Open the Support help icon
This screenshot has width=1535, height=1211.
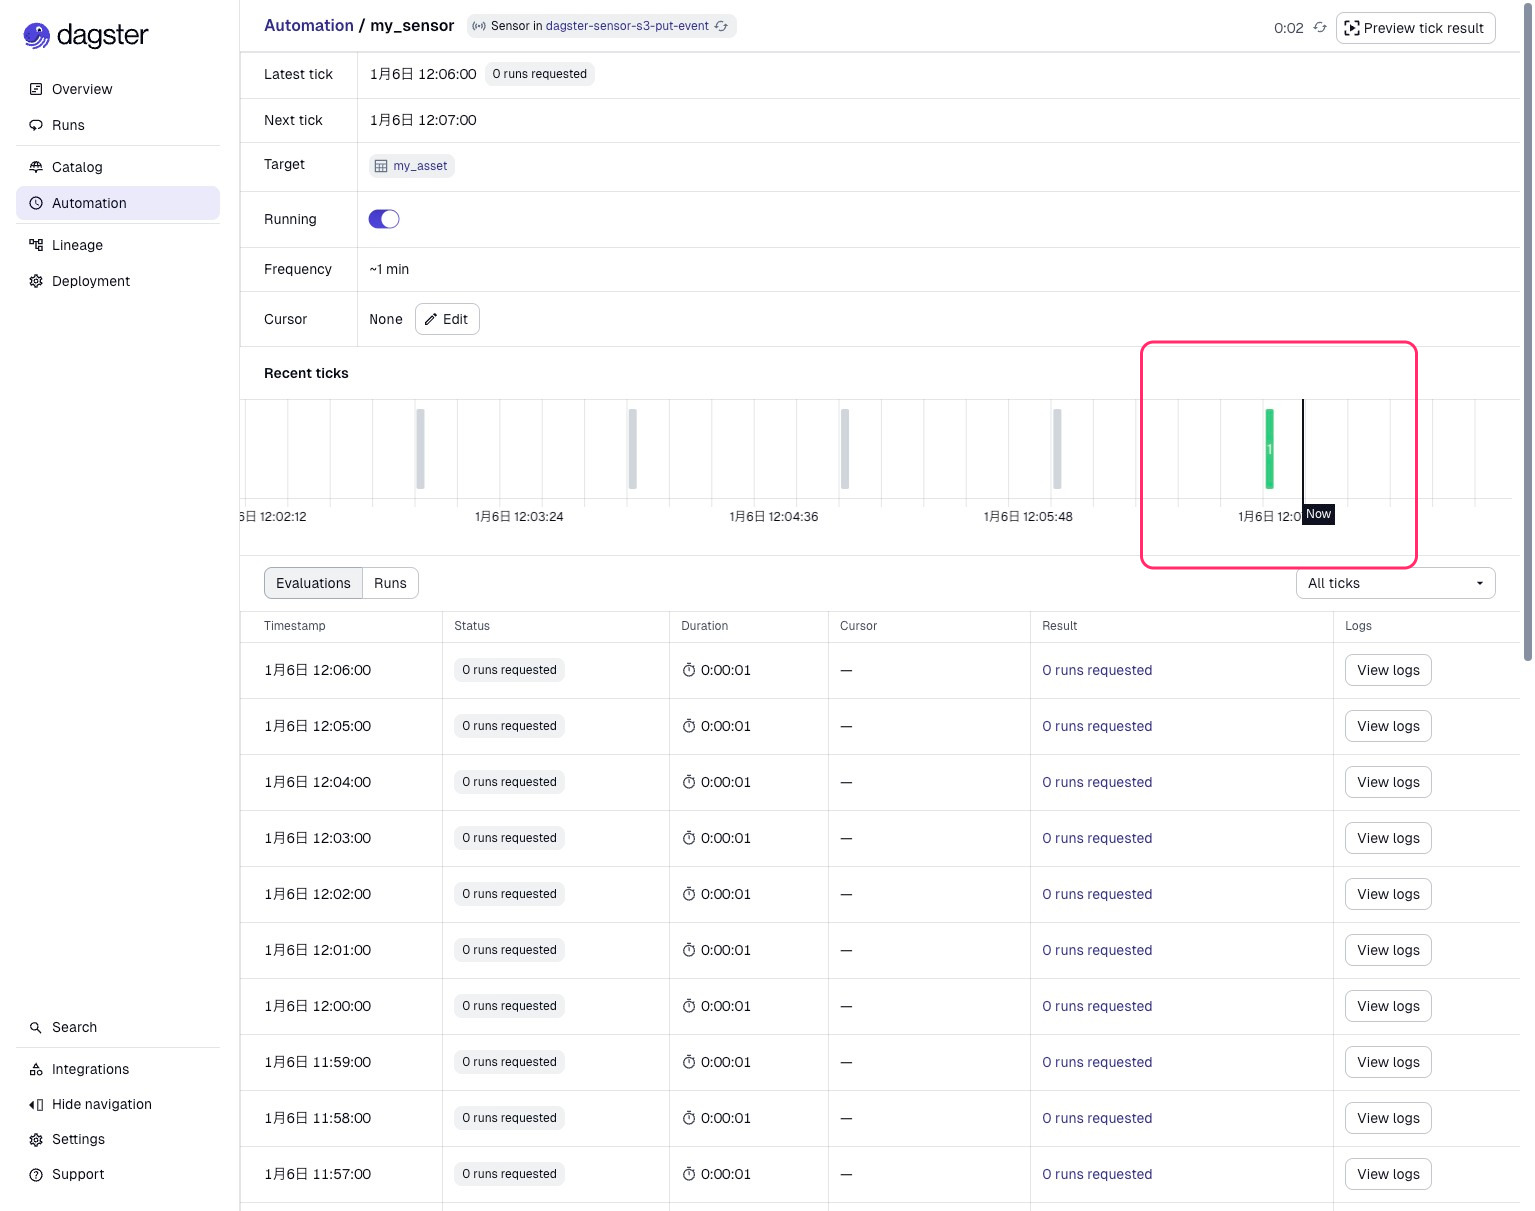click(x=36, y=1174)
